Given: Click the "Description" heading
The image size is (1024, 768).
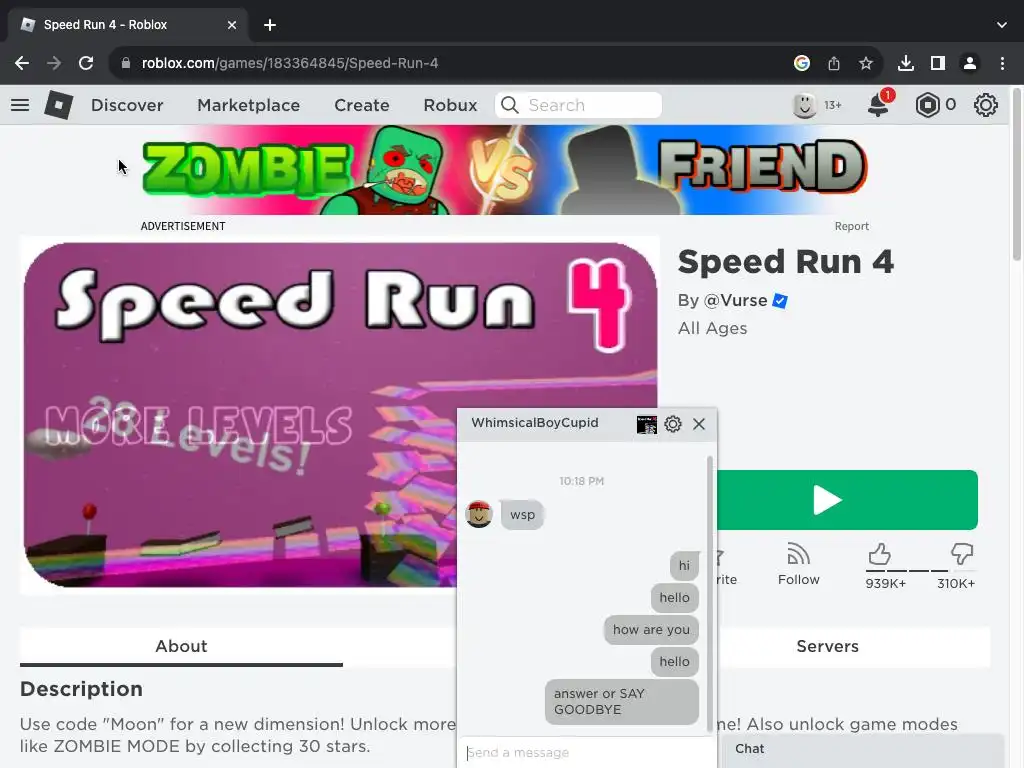Looking at the screenshot, I should pos(81,689).
